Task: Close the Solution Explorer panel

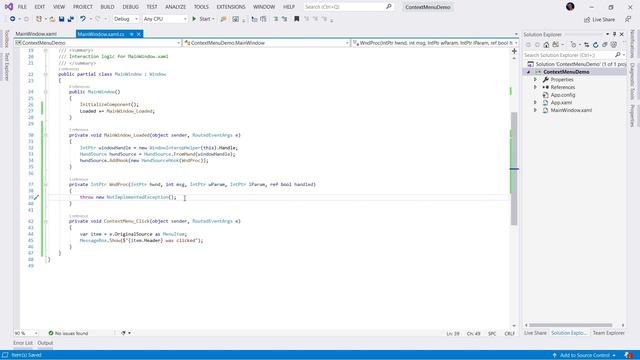Action: coord(622,35)
